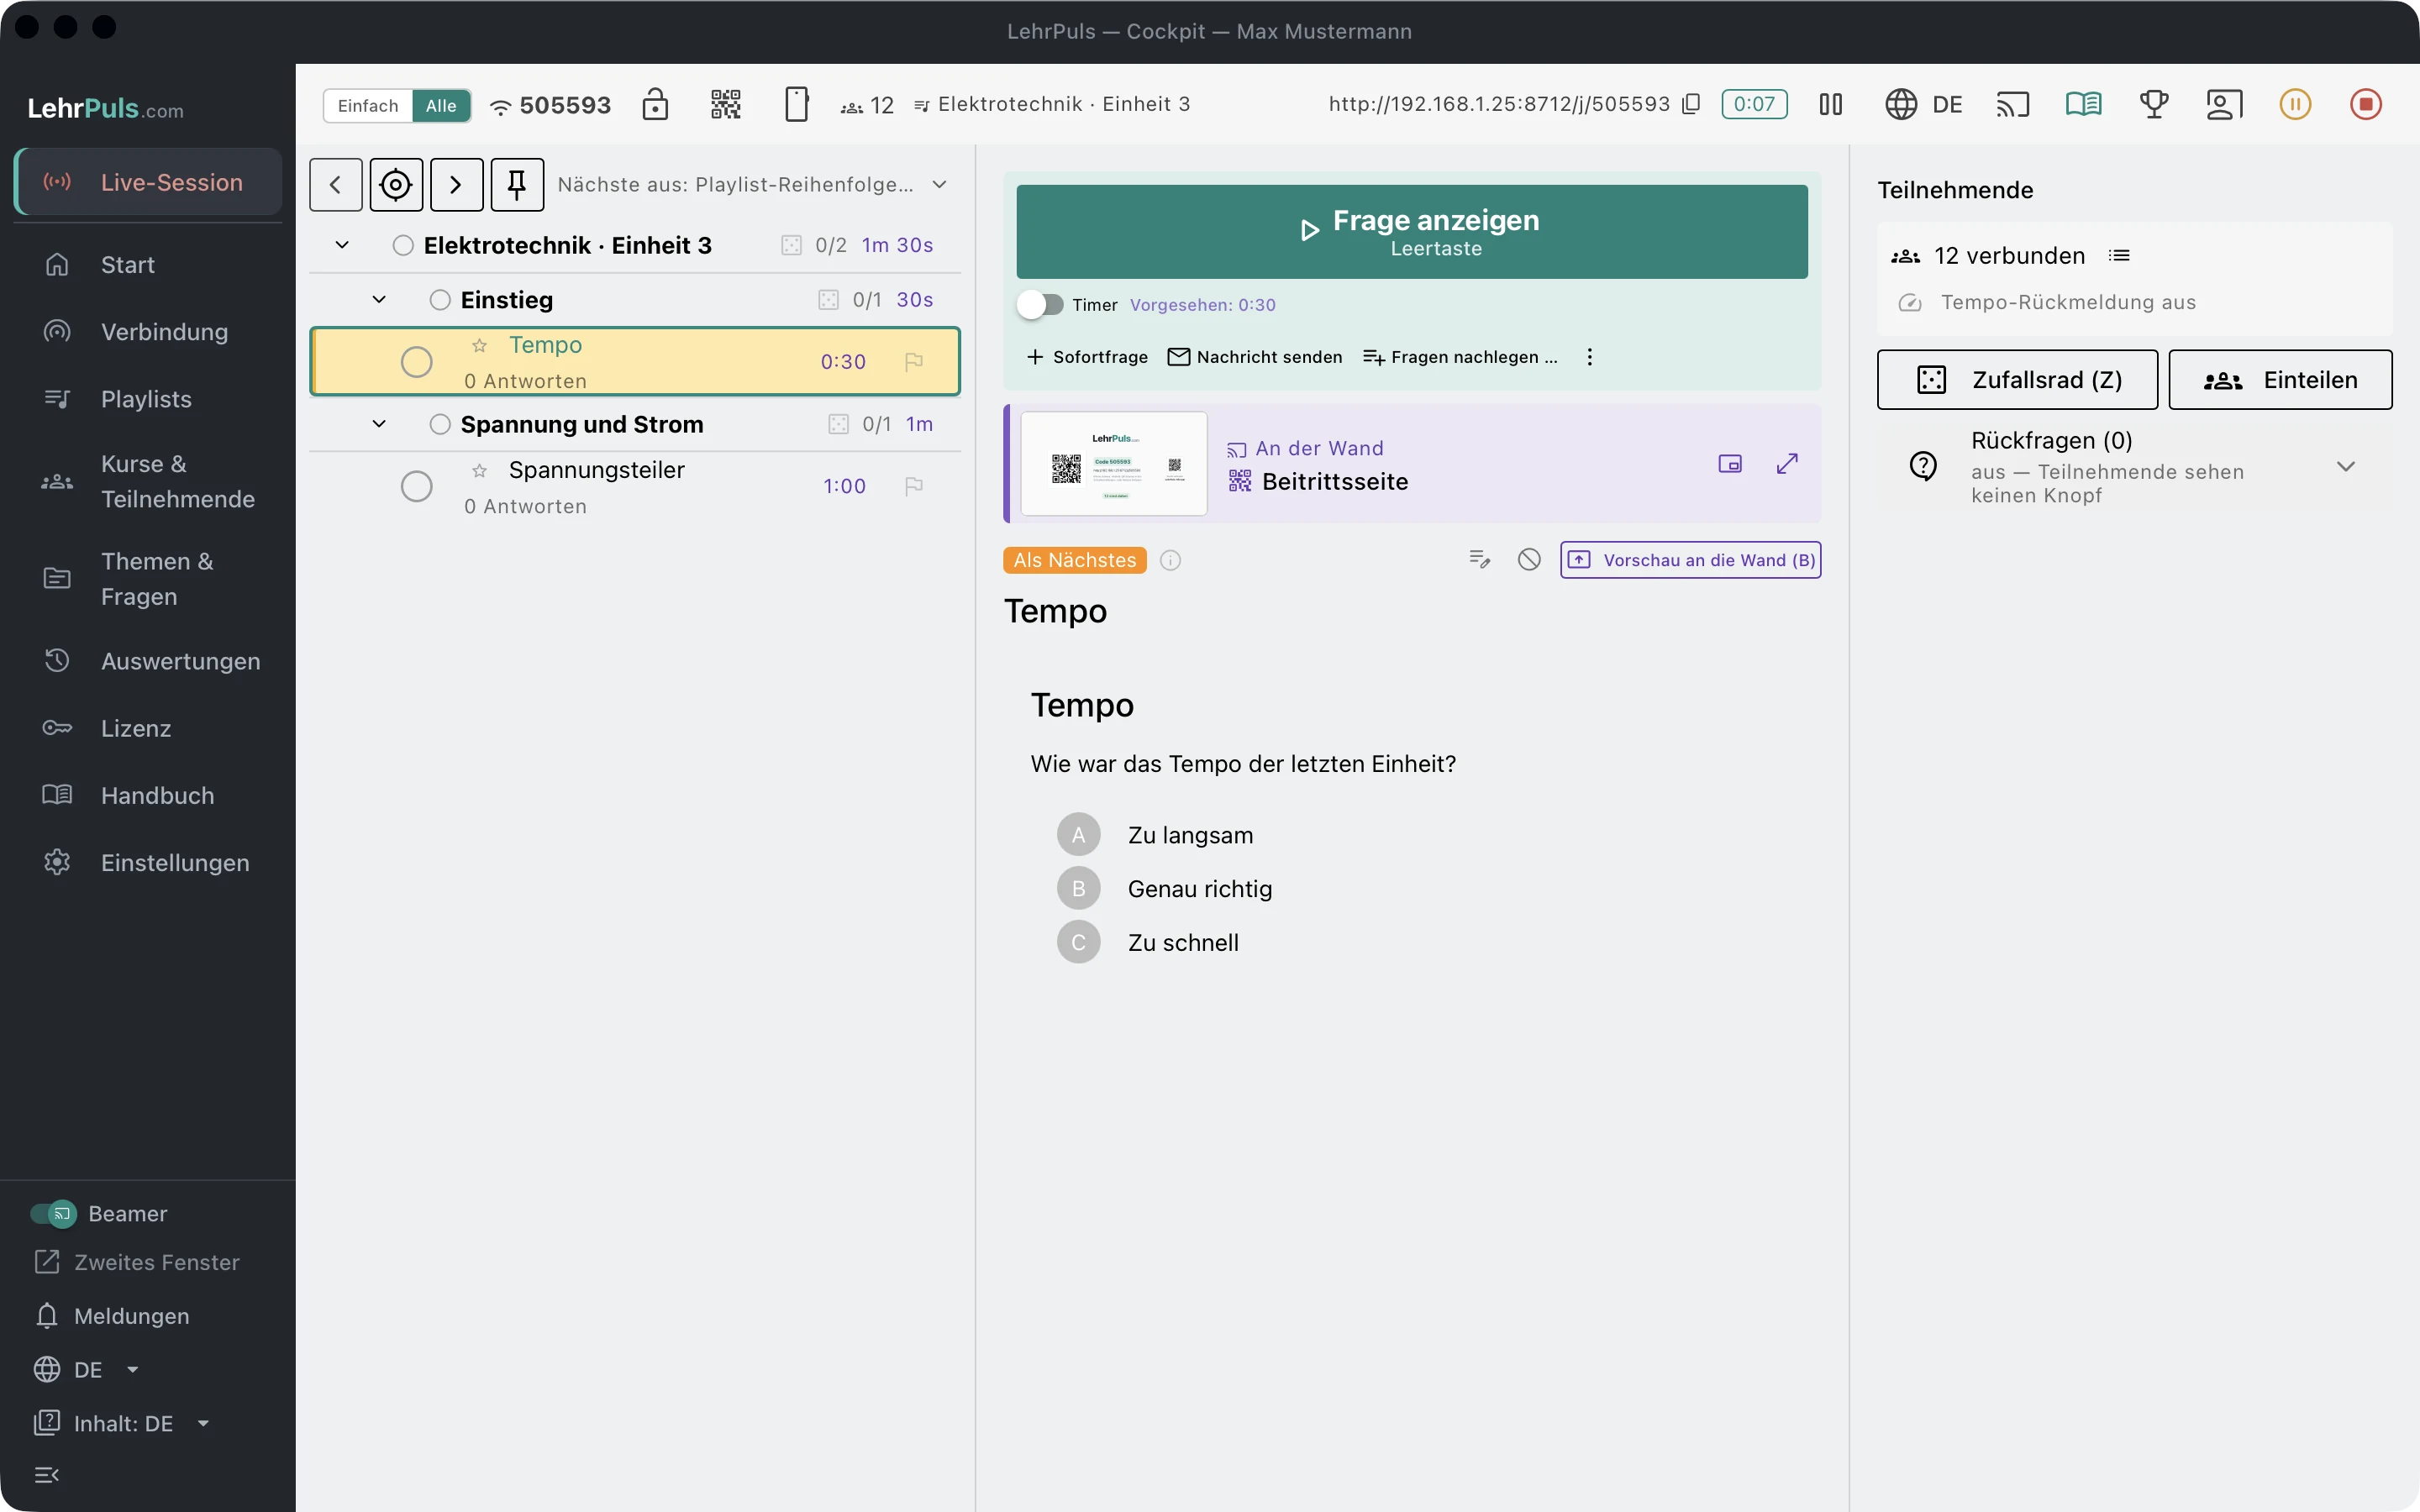The image size is (2420, 1512).
Task: Click the Frage anzeigen button
Action: coord(1412,231)
